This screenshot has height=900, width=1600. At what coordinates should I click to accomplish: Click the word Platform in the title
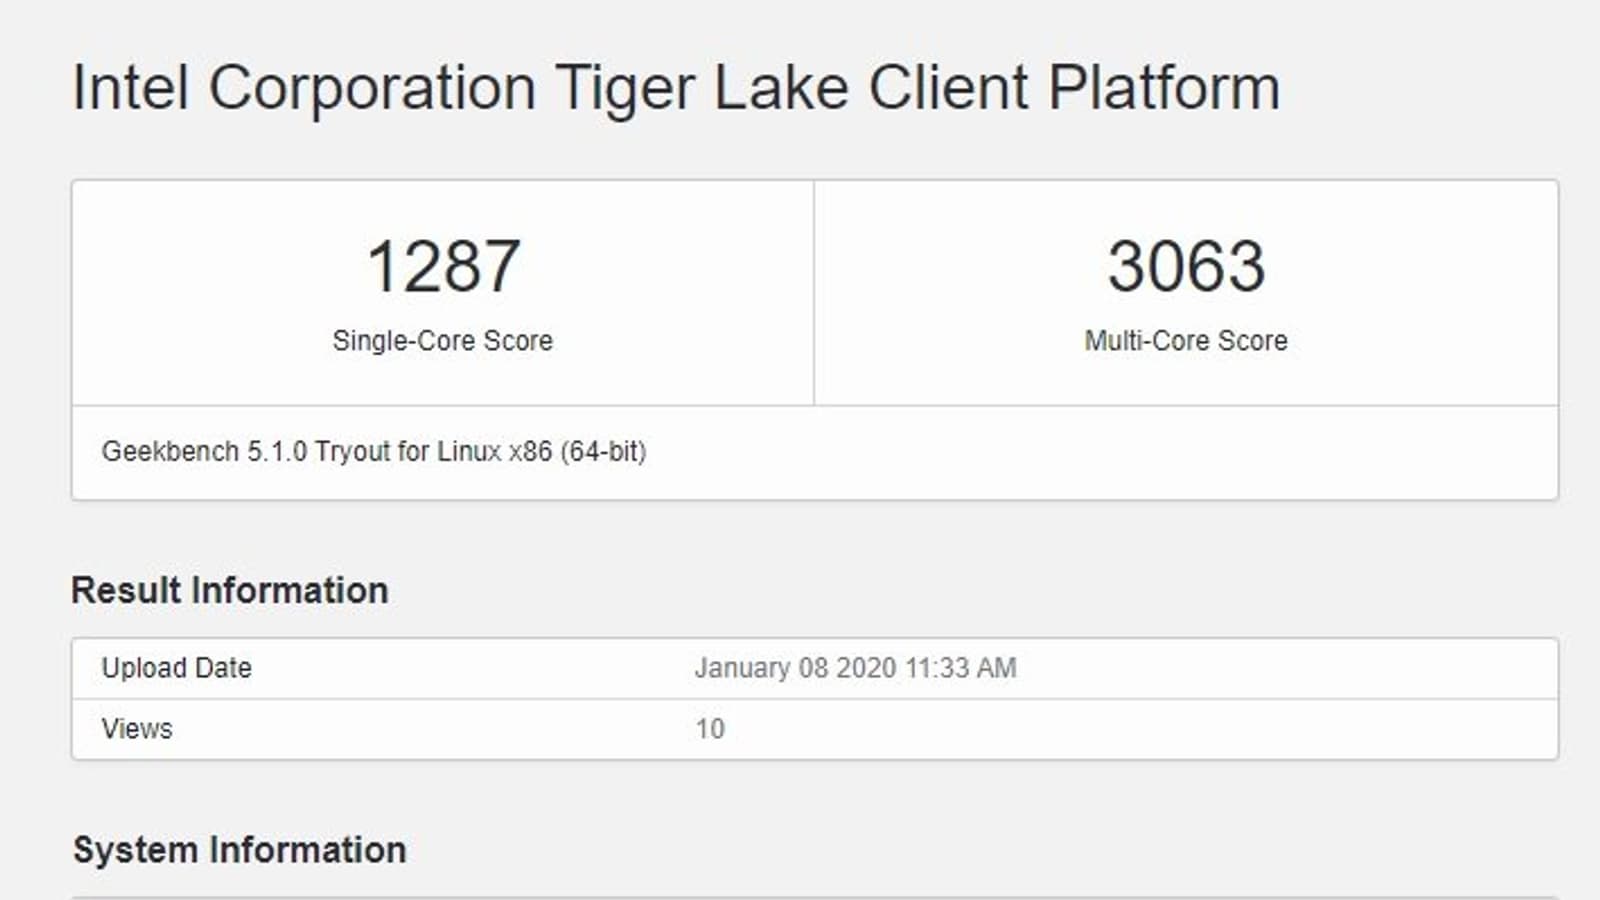[1164, 88]
